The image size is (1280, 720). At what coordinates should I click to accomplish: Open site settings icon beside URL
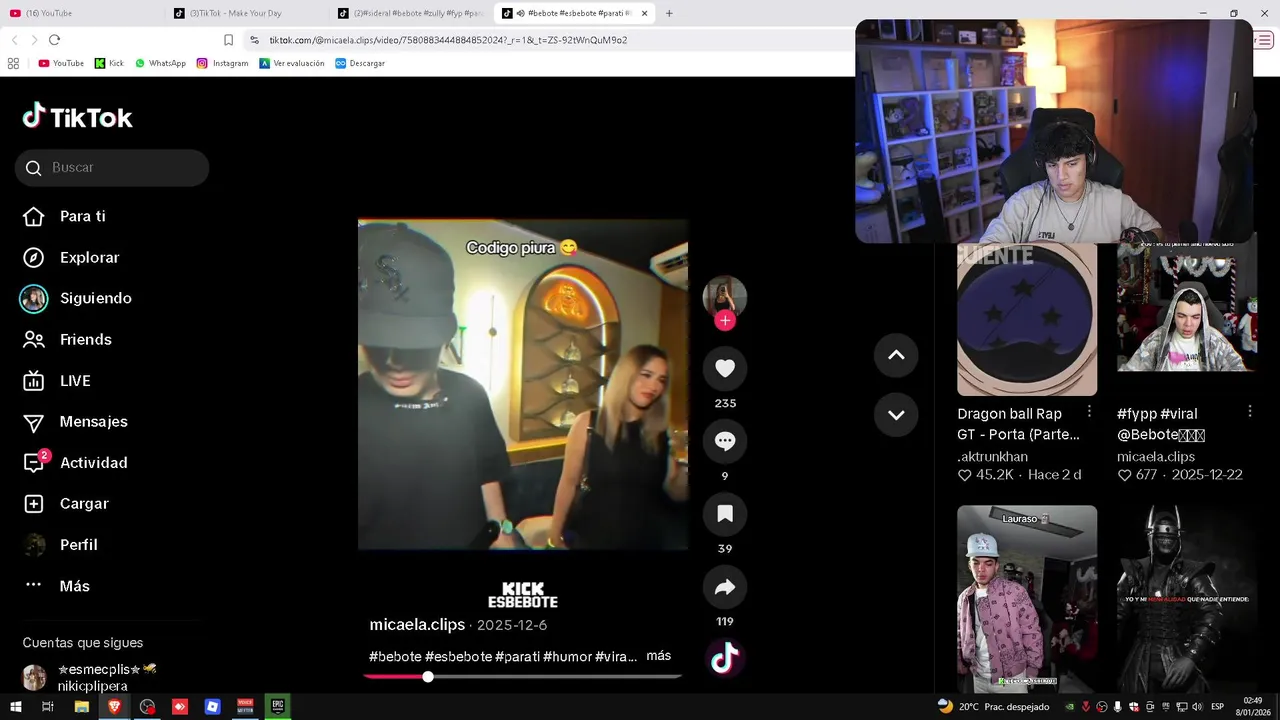coord(254,40)
